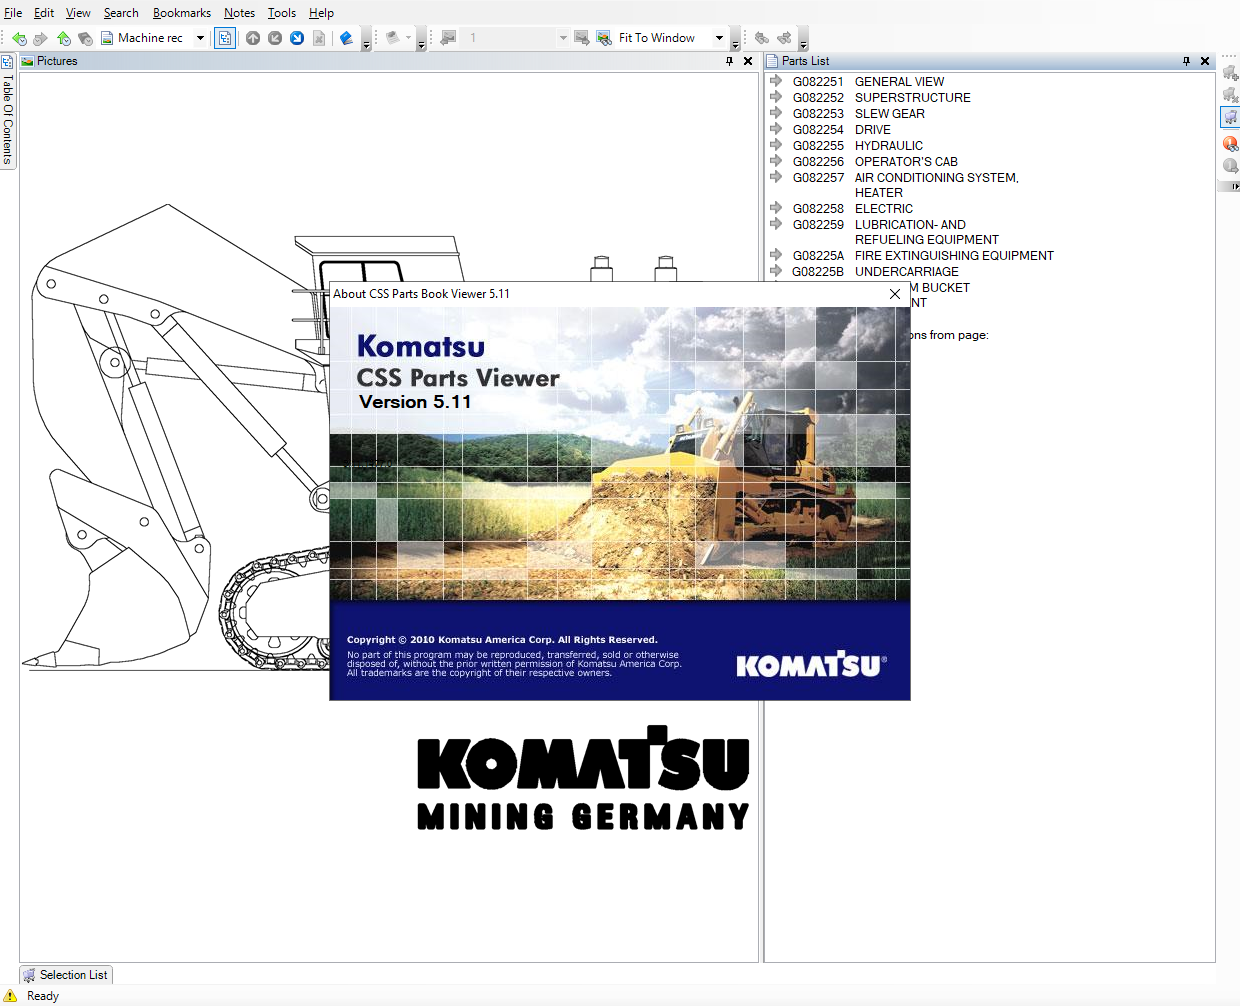This screenshot has height=1006, width=1240.
Task: Toggle the auto-hide pin on Pictures panel
Action: click(731, 61)
